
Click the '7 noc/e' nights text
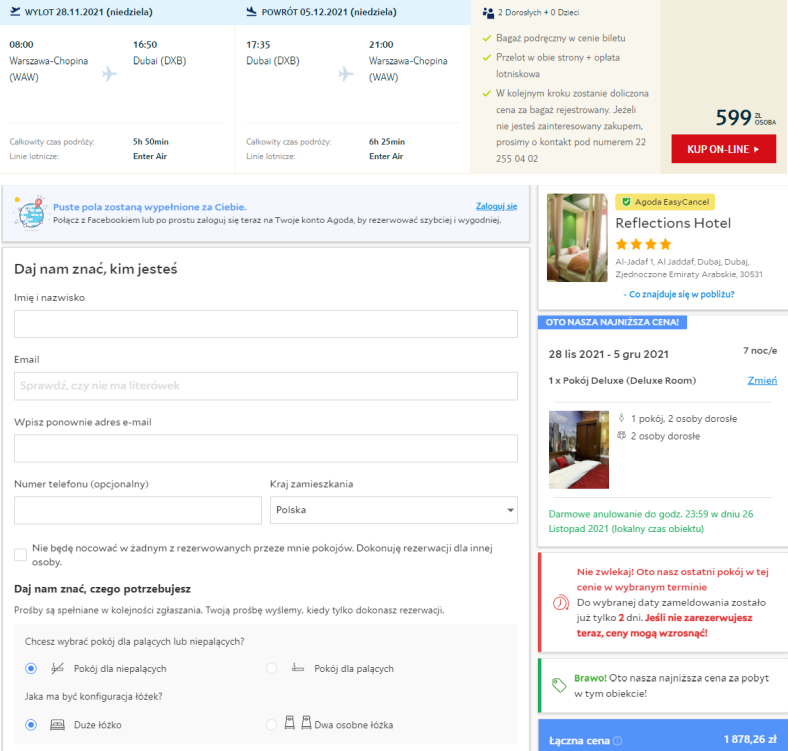[760, 351]
